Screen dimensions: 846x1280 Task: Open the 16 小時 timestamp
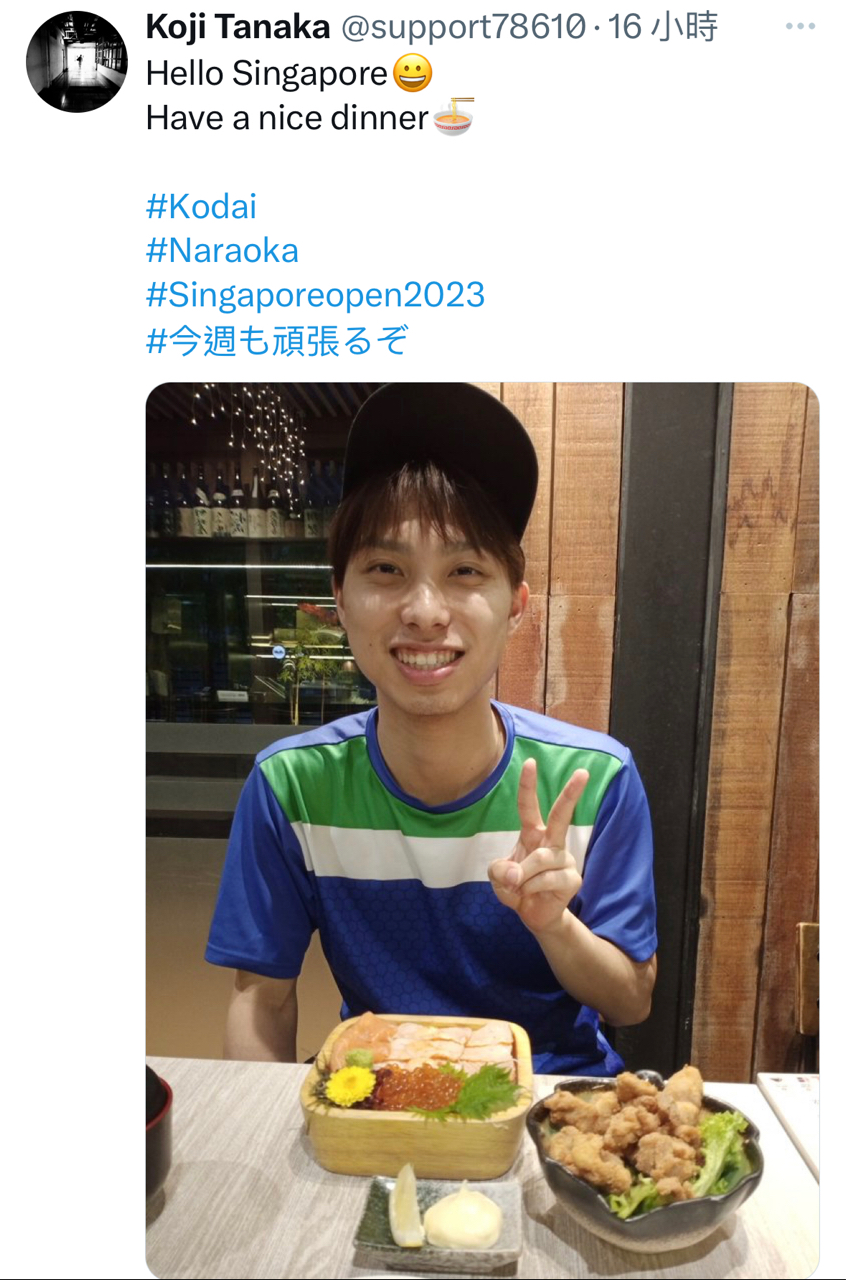(x=663, y=28)
